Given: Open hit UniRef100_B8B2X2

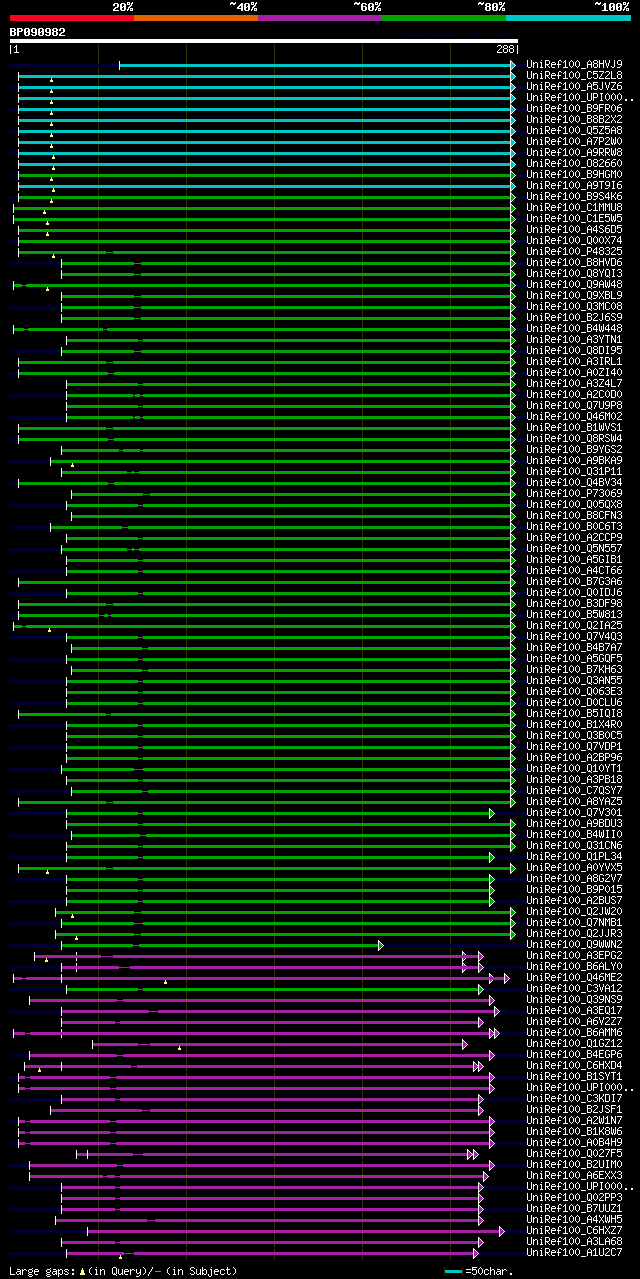Looking at the screenshot, I should pyautogui.click(x=574, y=120).
